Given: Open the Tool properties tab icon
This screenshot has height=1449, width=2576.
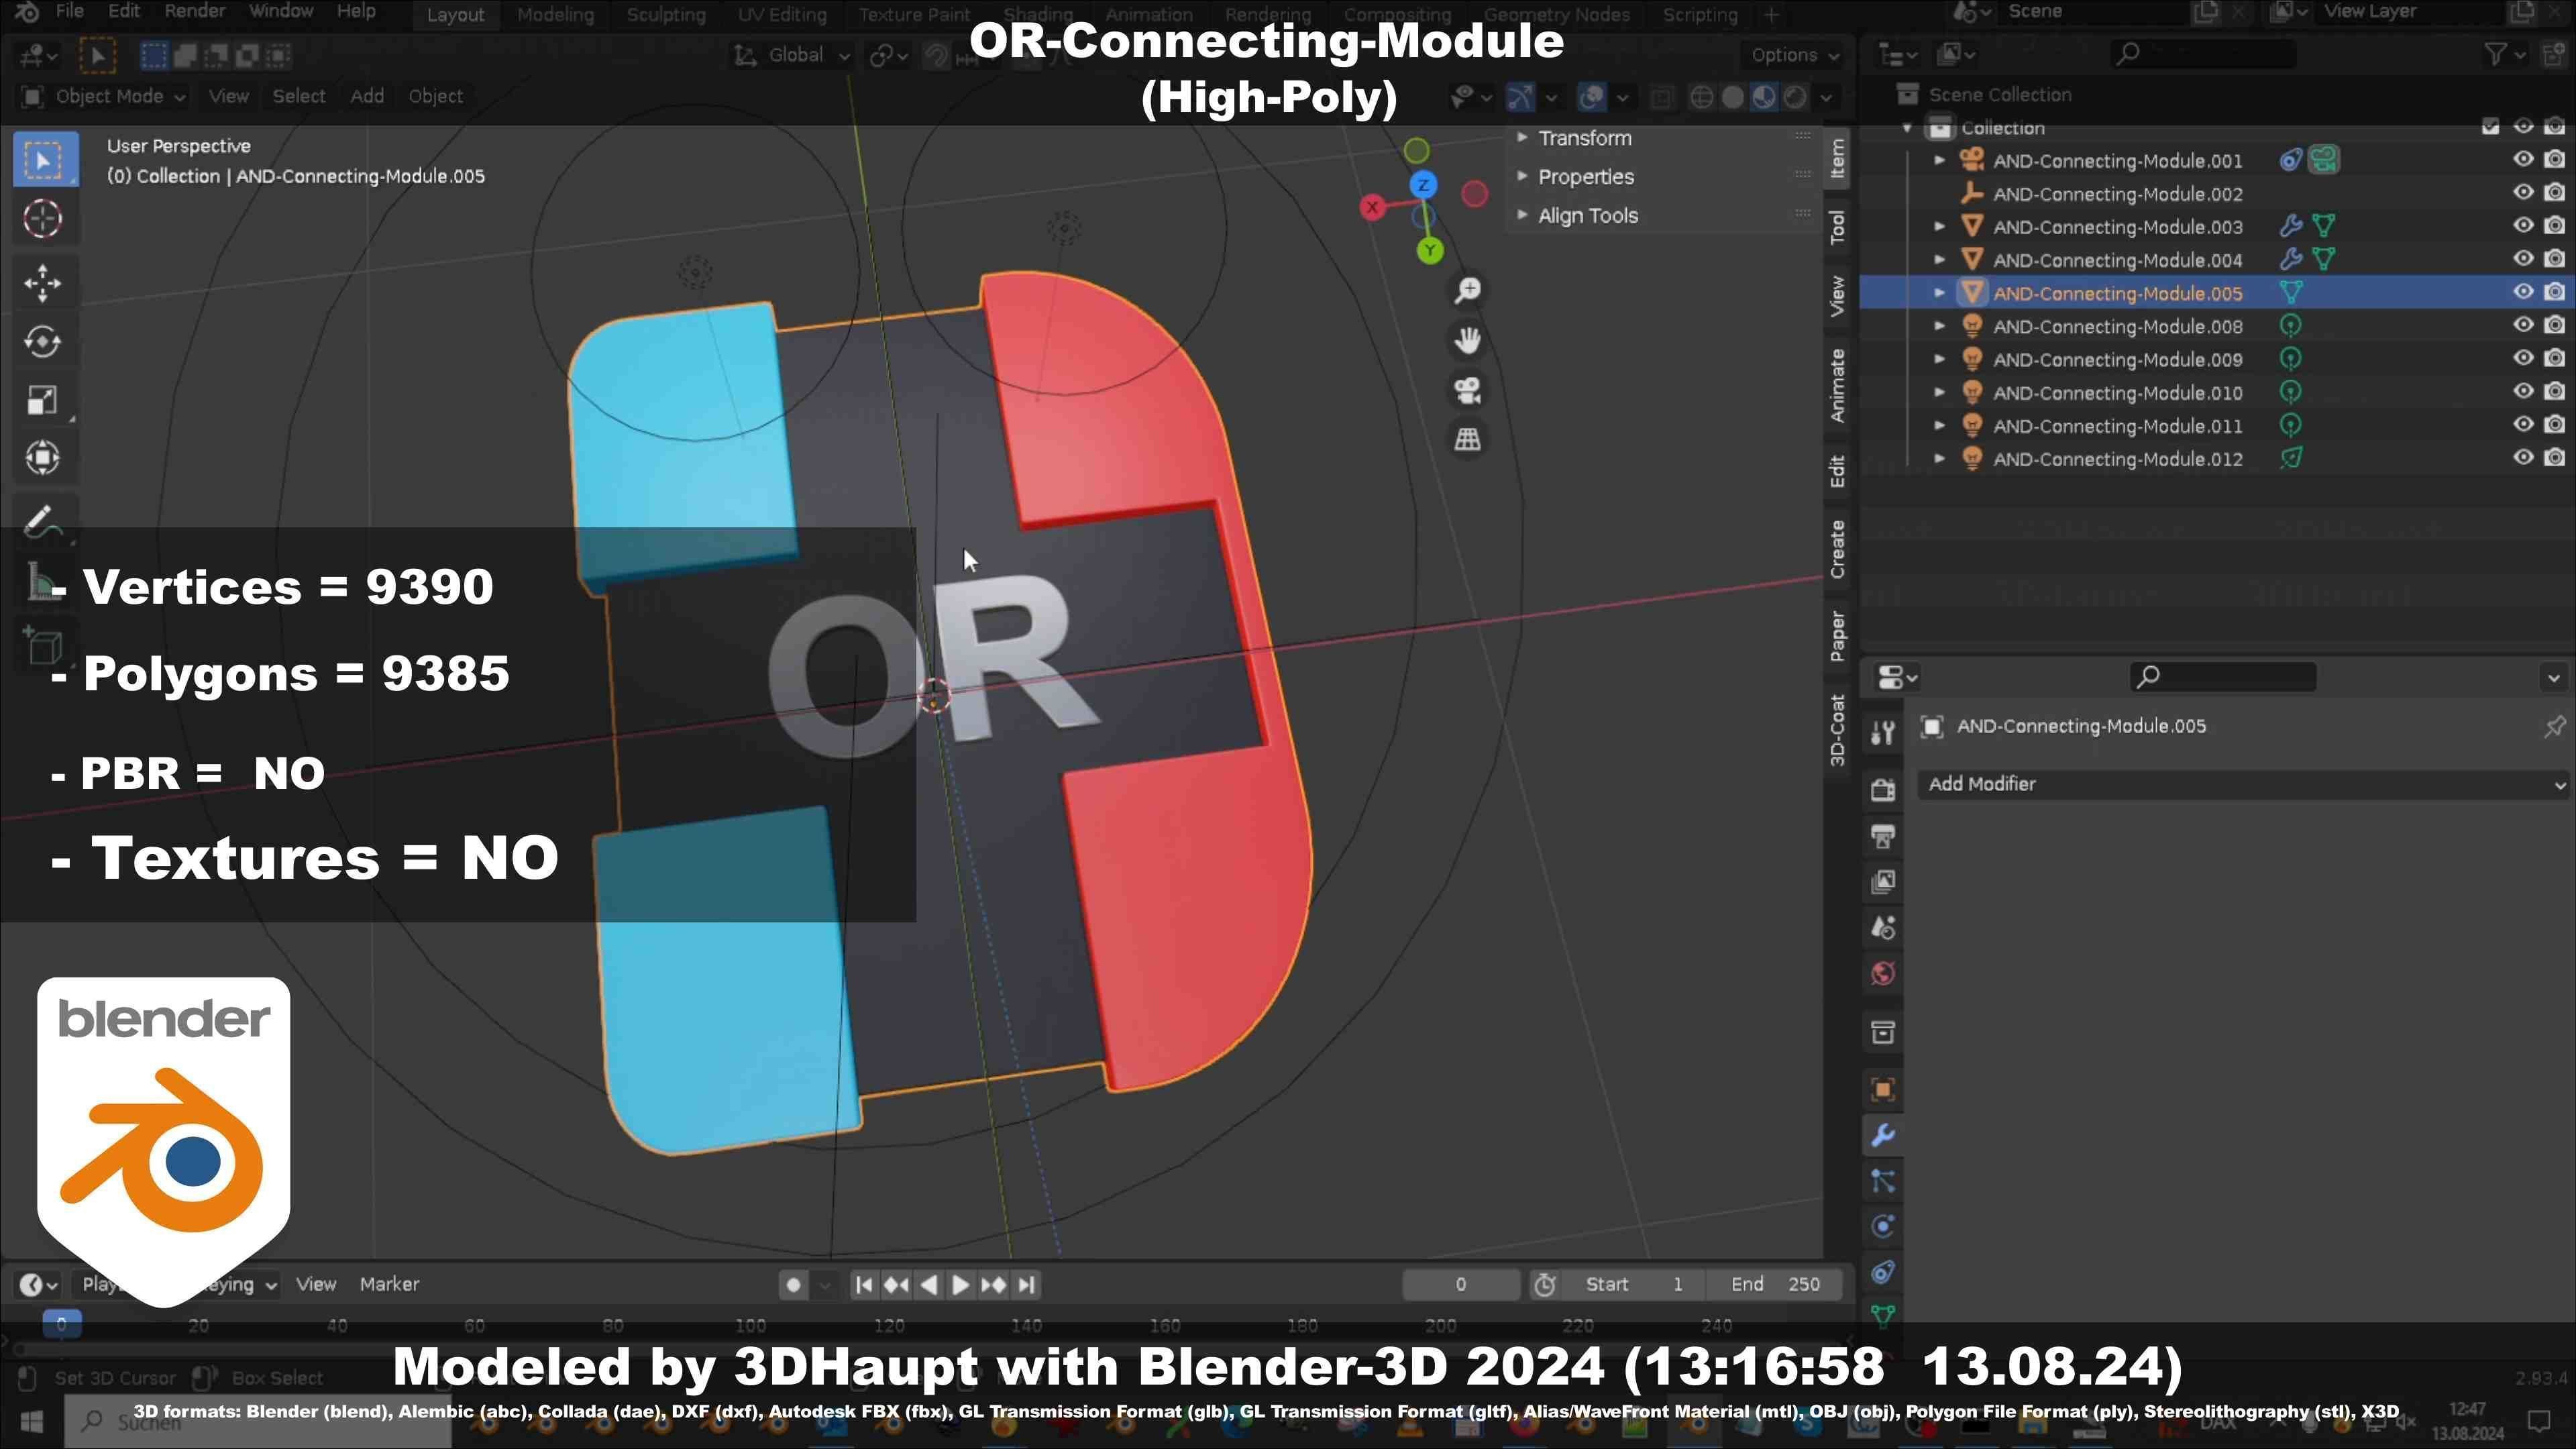Looking at the screenshot, I should (x=1883, y=733).
